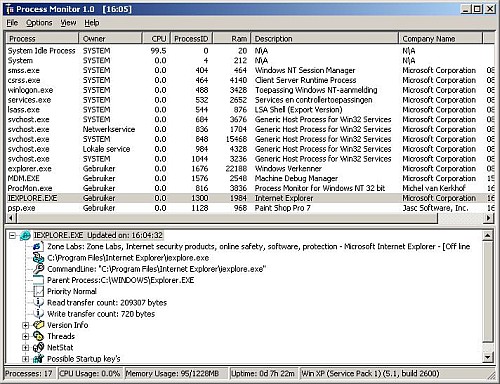Select the MDM.EXE process row
Image resolution: width=500 pixels, height=384 pixels.
(250, 178)
